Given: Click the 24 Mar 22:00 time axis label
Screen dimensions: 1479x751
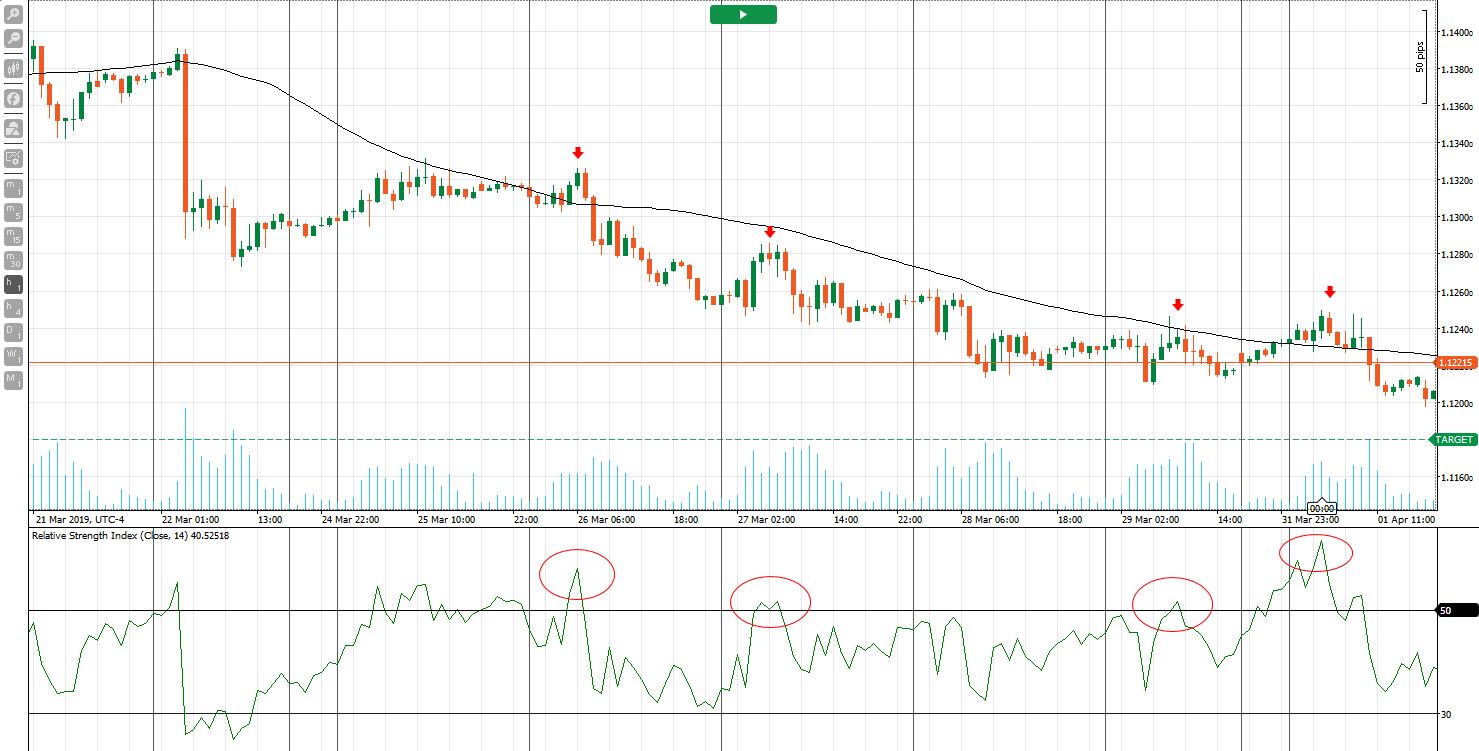Looking at the screenshot, I should coord(351,519).
